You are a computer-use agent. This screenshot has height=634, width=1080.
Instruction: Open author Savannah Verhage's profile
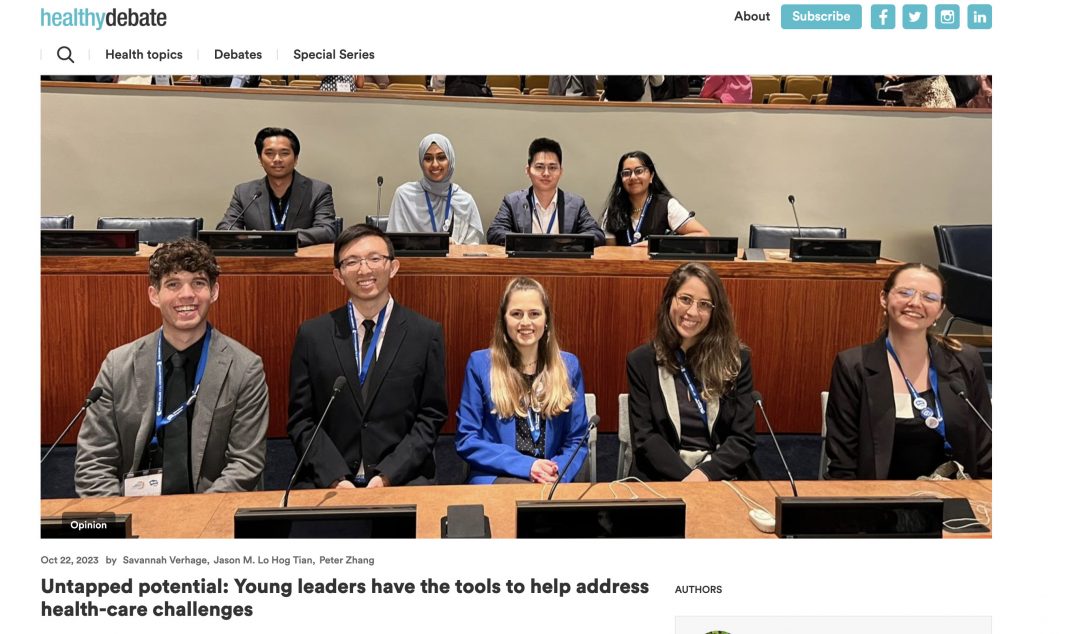click(x=165, y=560)
